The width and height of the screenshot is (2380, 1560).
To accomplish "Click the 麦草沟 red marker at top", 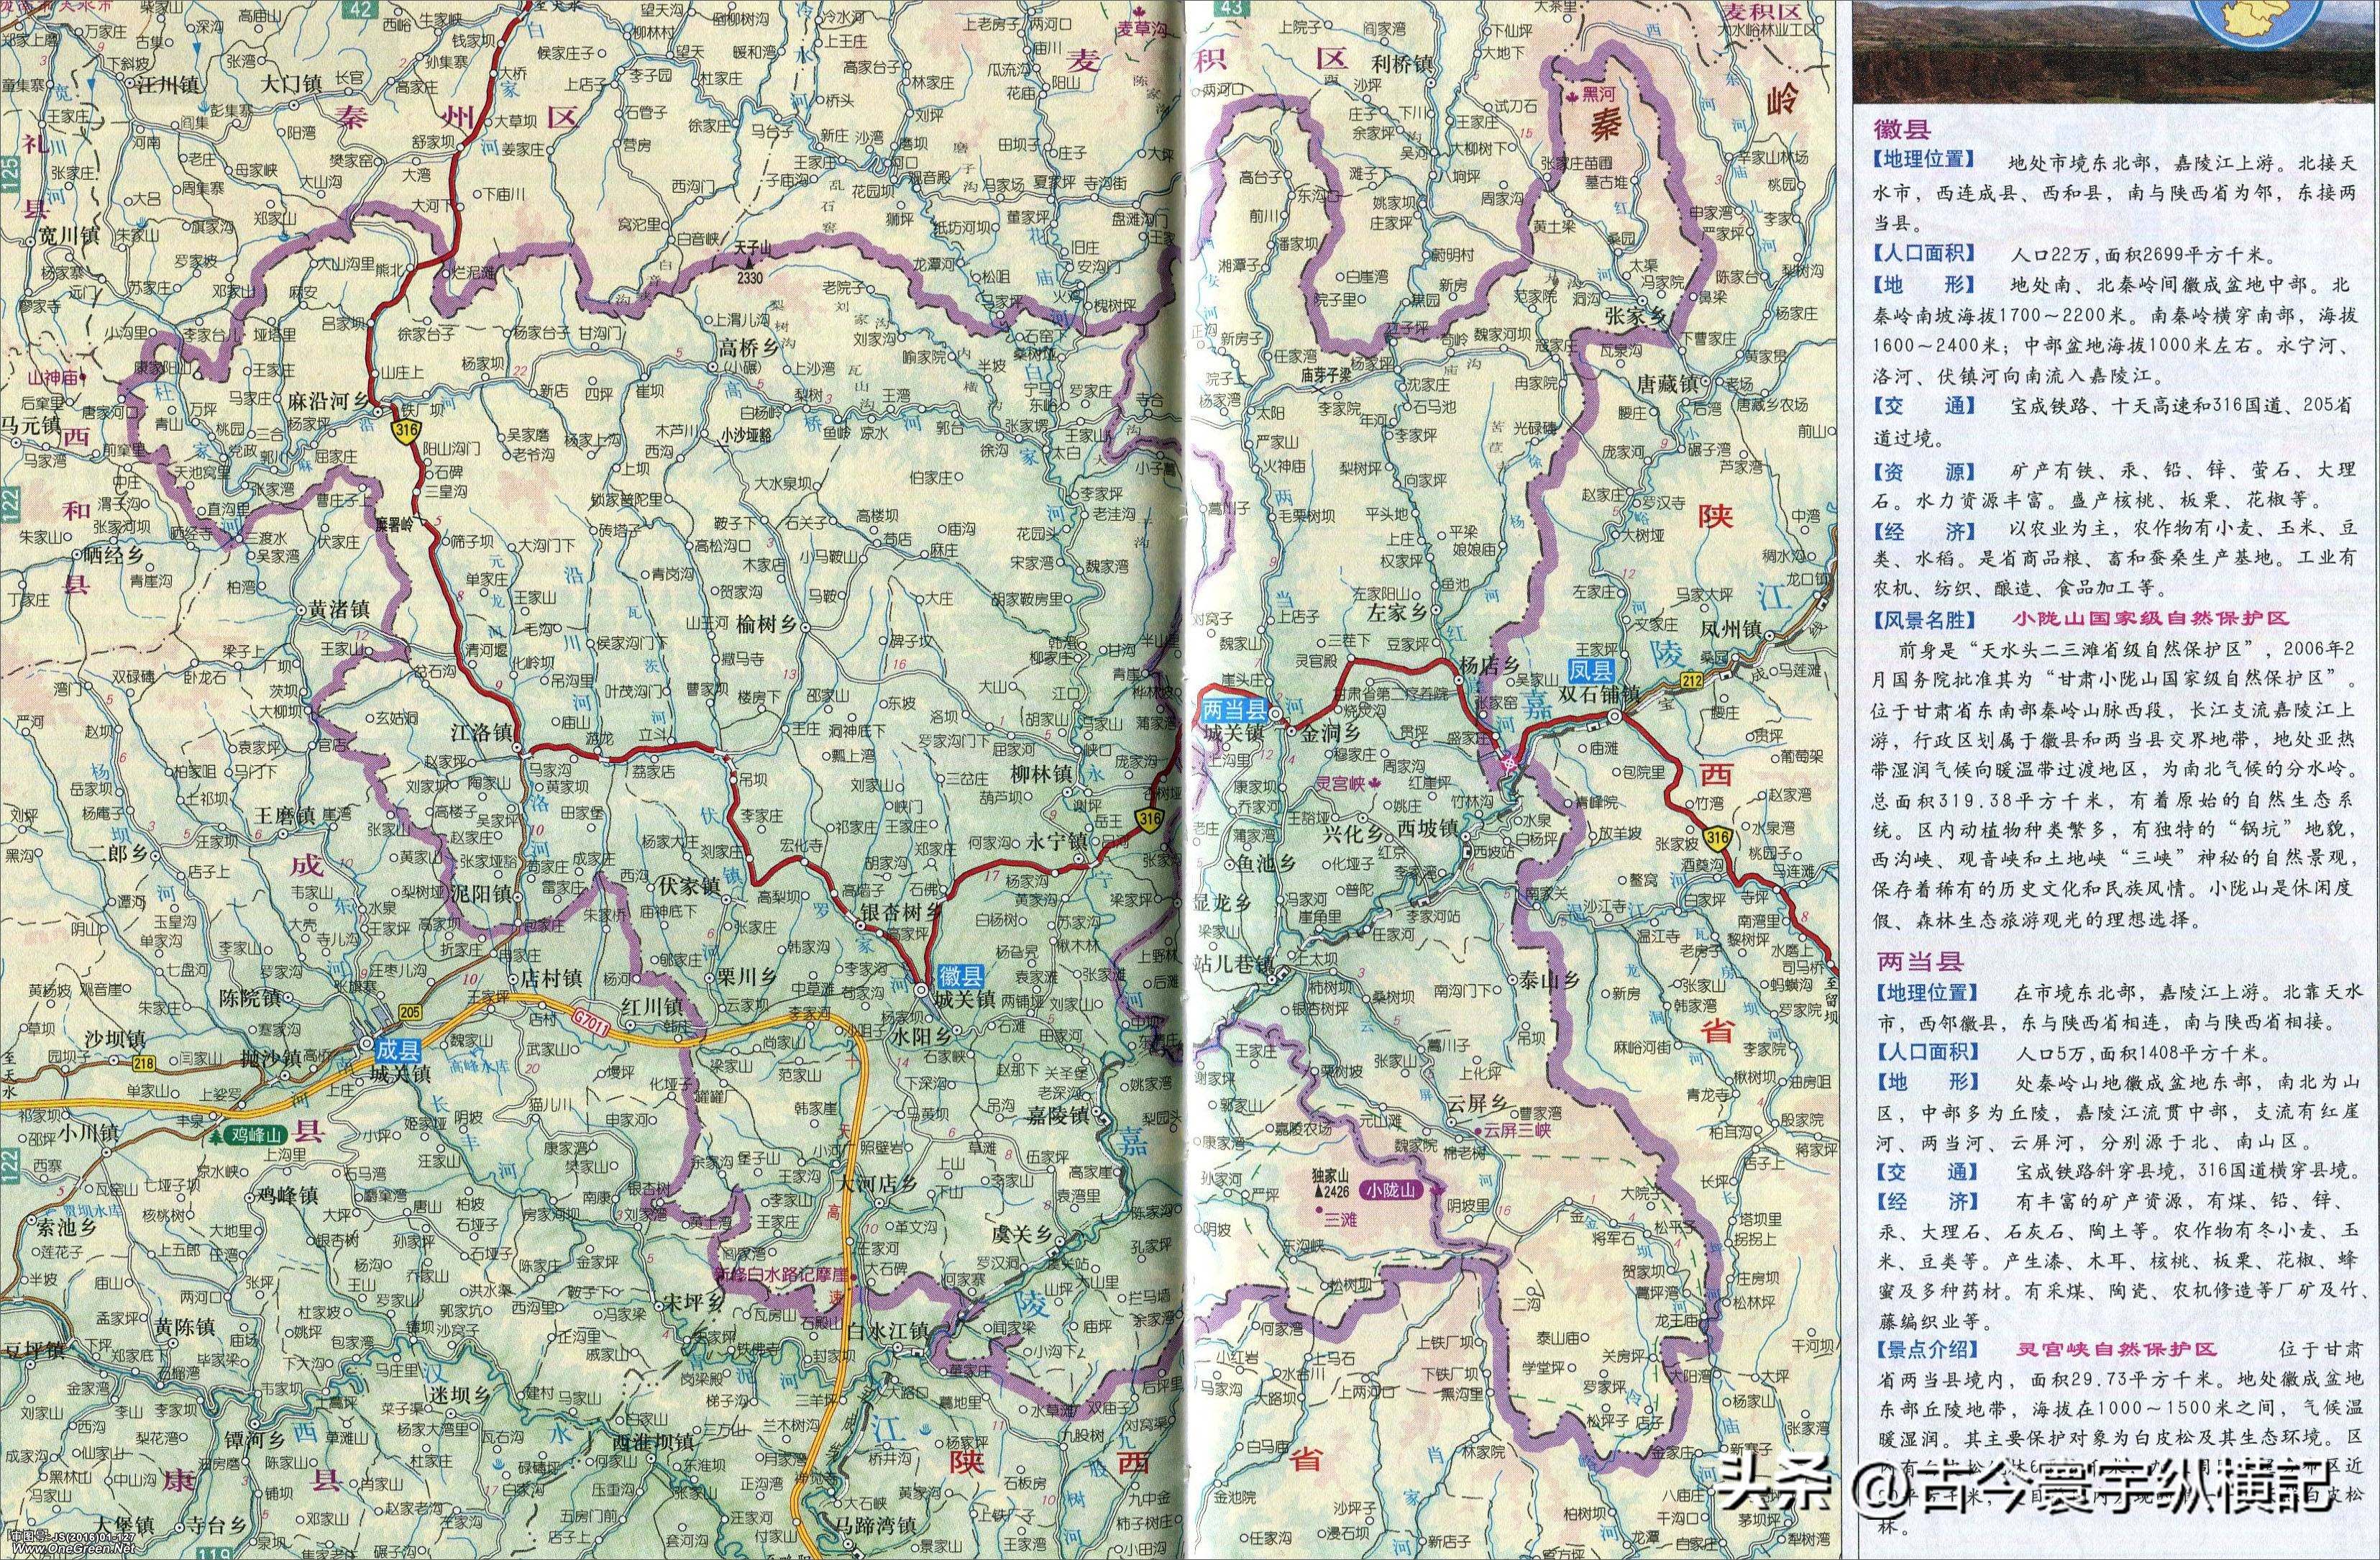I will 1140,14.
